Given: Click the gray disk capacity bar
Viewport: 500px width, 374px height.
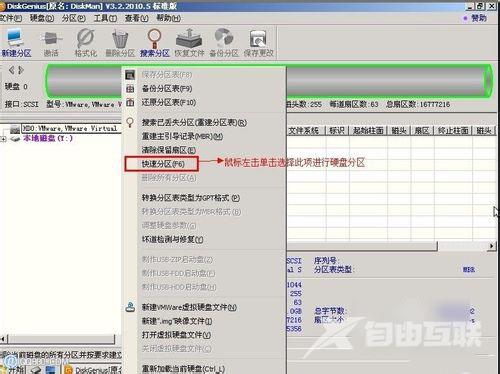Looking at the screenshot, I should [269, 81].
